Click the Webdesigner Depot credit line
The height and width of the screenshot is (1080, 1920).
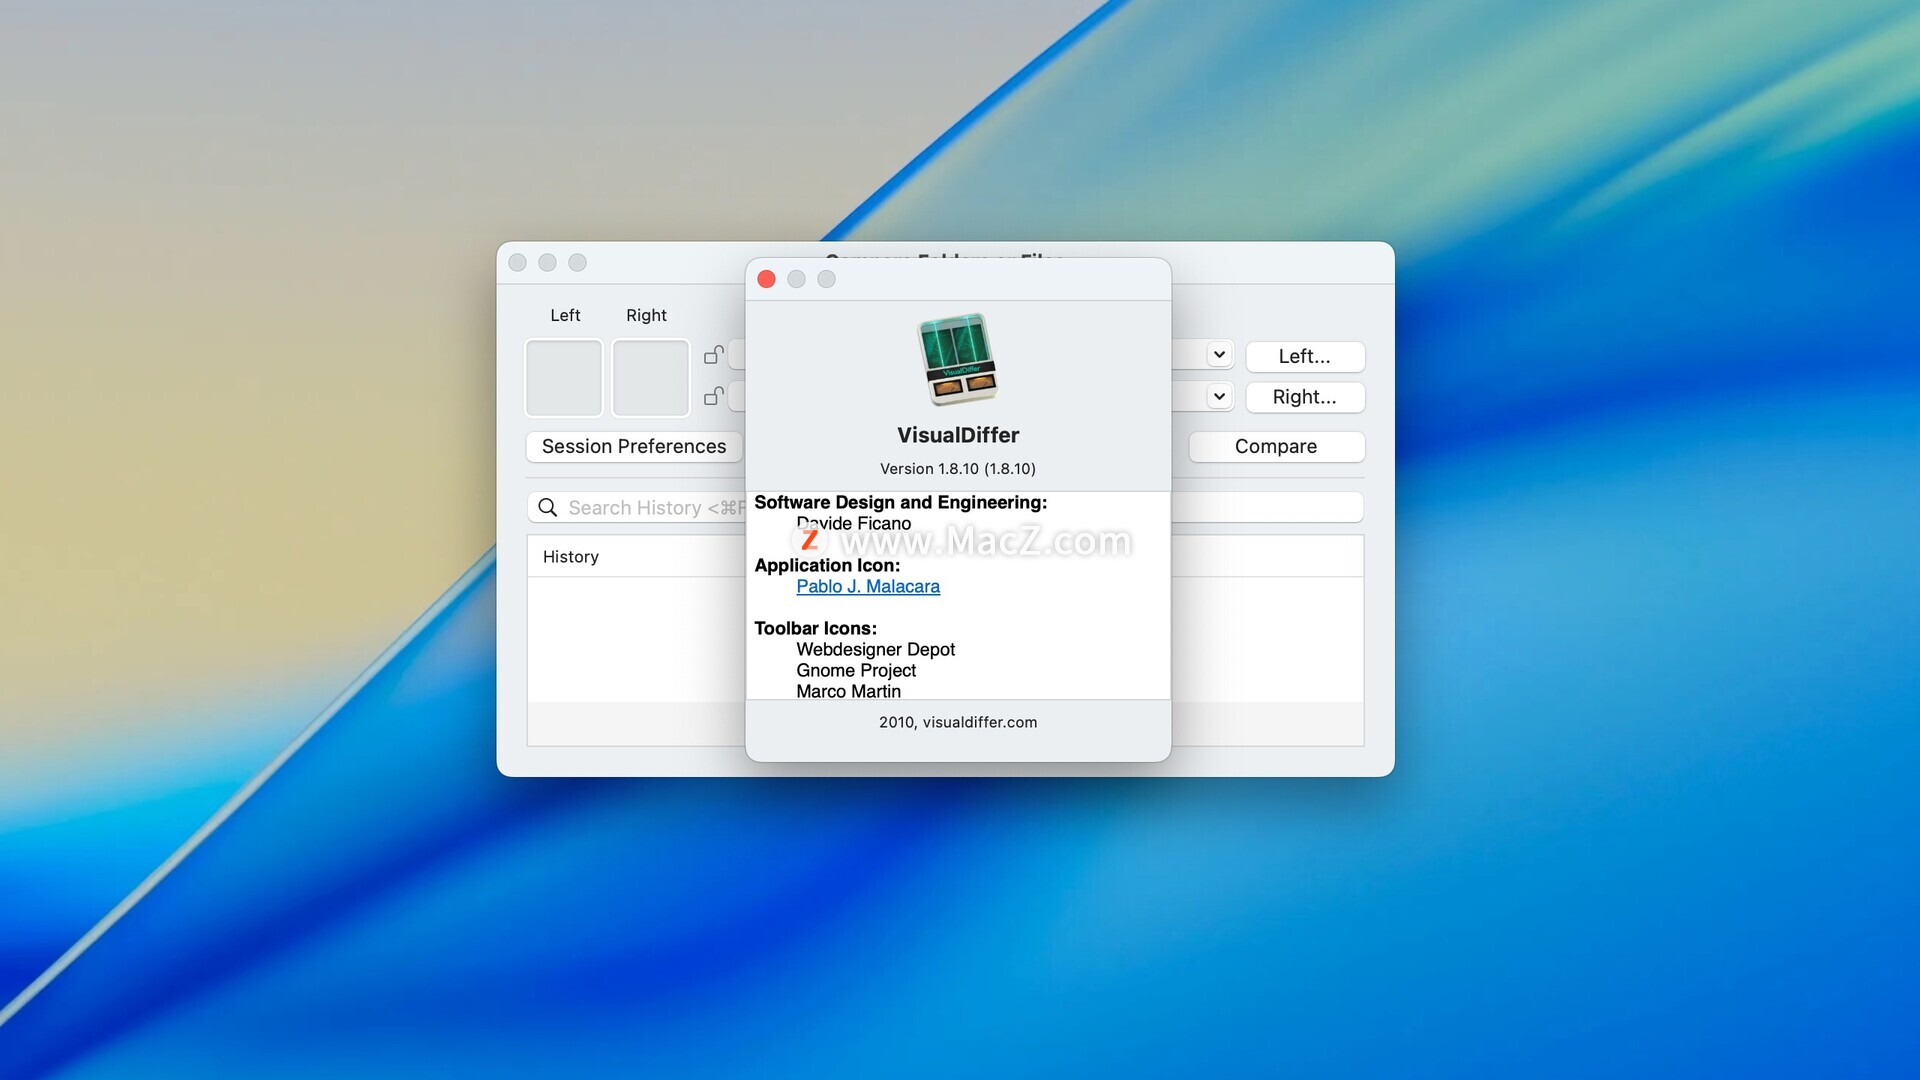[x=876, y=649]
